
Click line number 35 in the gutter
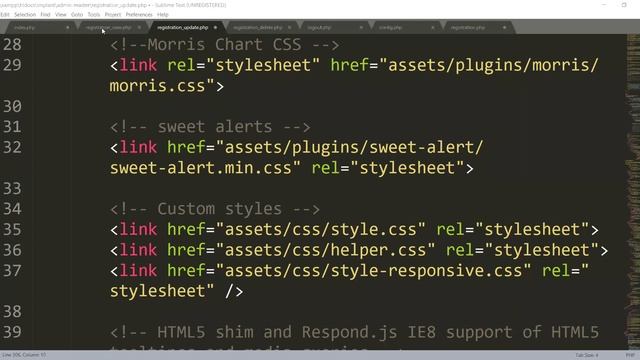tap(12, 229)
